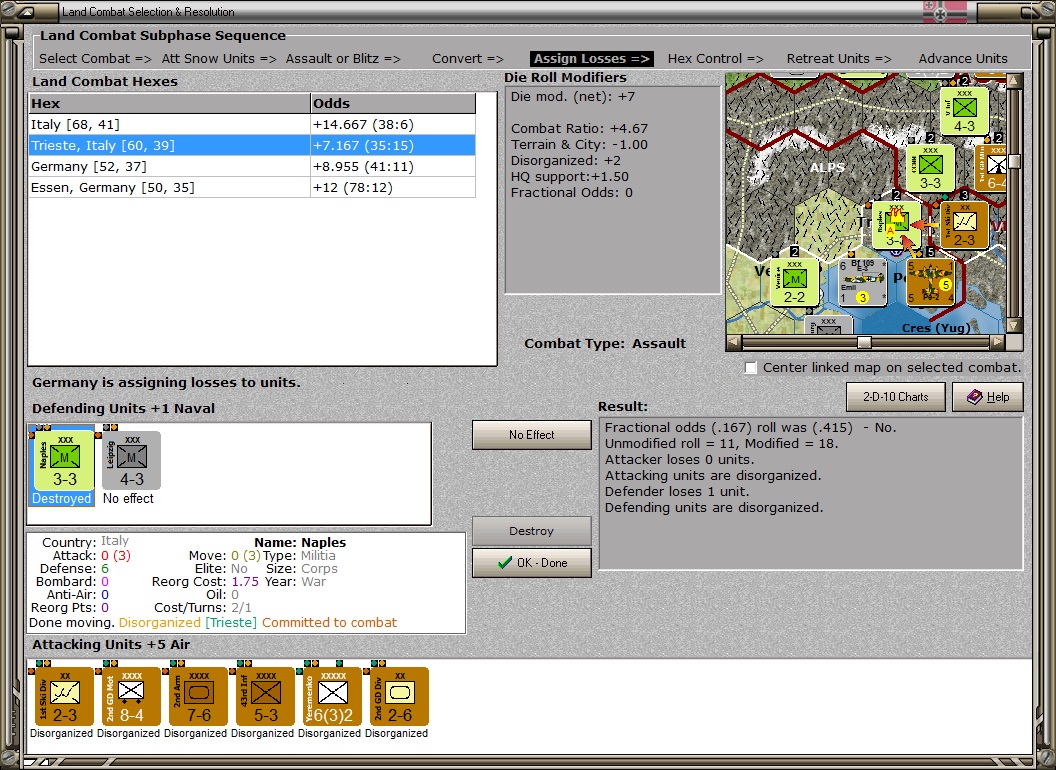Click the Assault or Blitz subphase step
Image resolution: width=1056 pixels, height=770 pixels.
coord(343,59)
